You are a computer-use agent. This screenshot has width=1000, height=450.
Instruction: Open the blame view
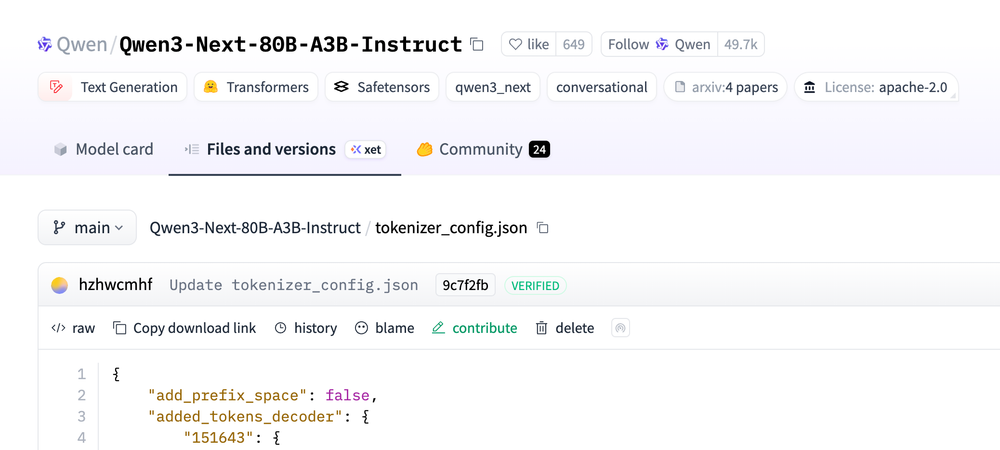click(384, 328)
